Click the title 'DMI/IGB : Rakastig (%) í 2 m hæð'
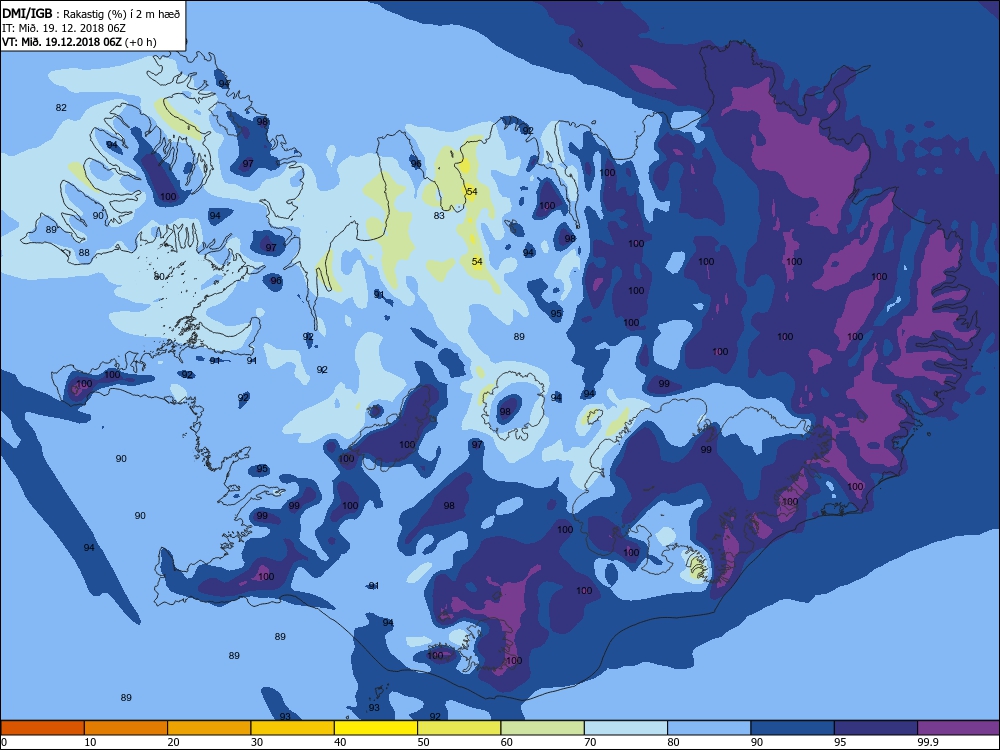The width and height of the screenshot is (1000, 750). pyautogui.click(x=91, y=14)
